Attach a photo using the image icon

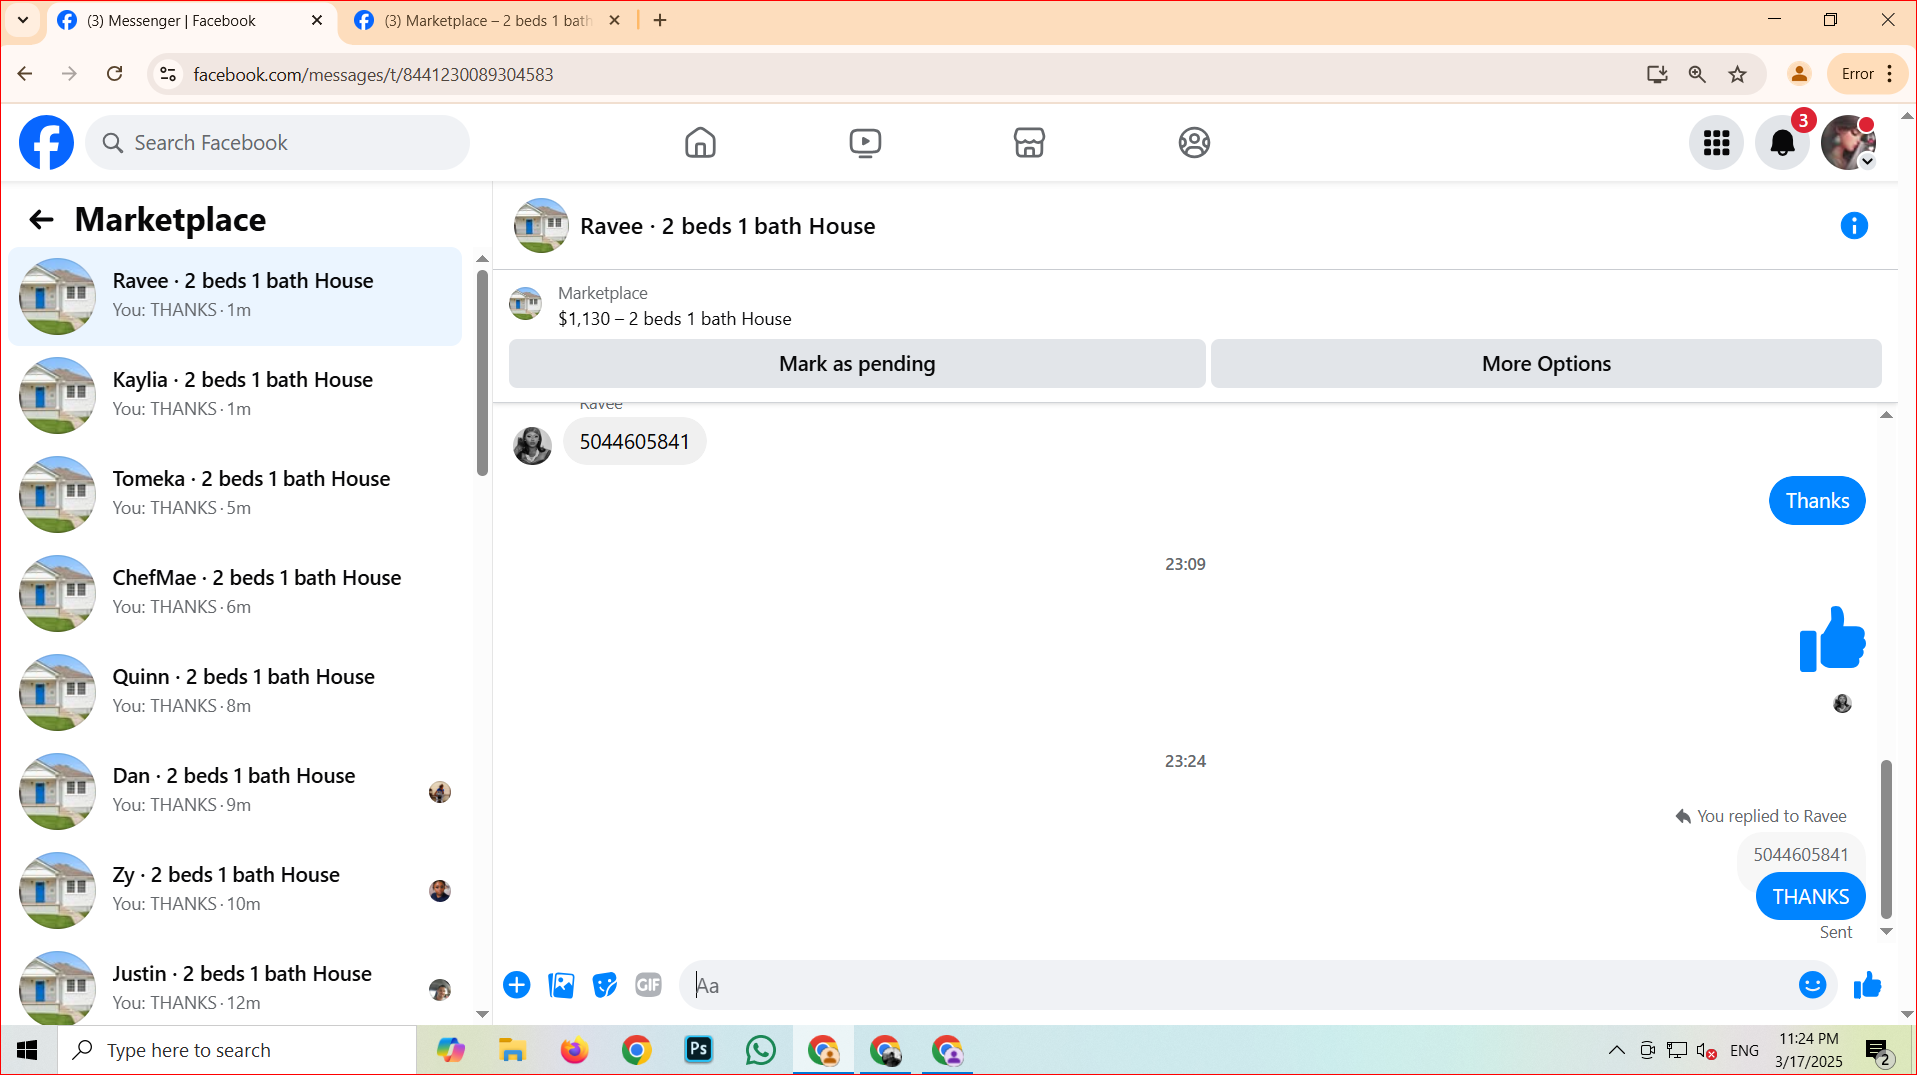click(x=562, y=985)
